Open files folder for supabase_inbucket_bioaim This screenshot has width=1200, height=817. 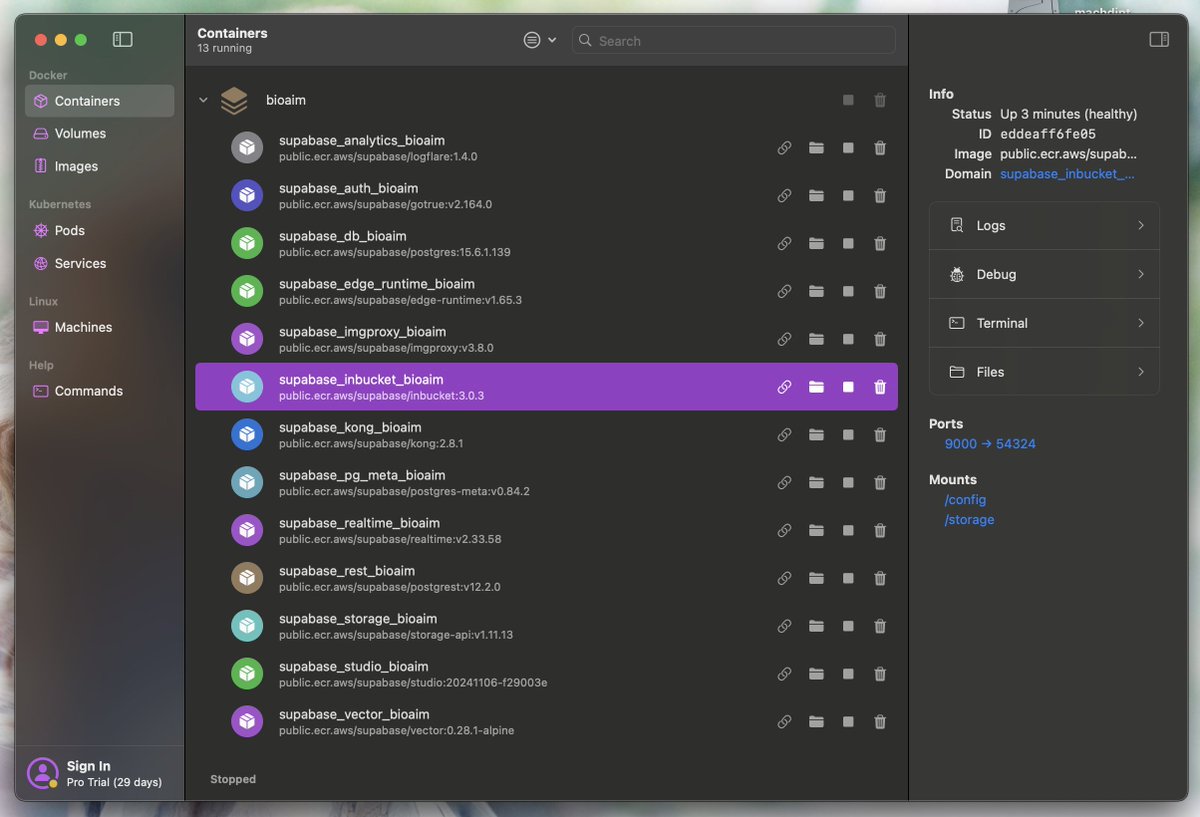[816, 387]
